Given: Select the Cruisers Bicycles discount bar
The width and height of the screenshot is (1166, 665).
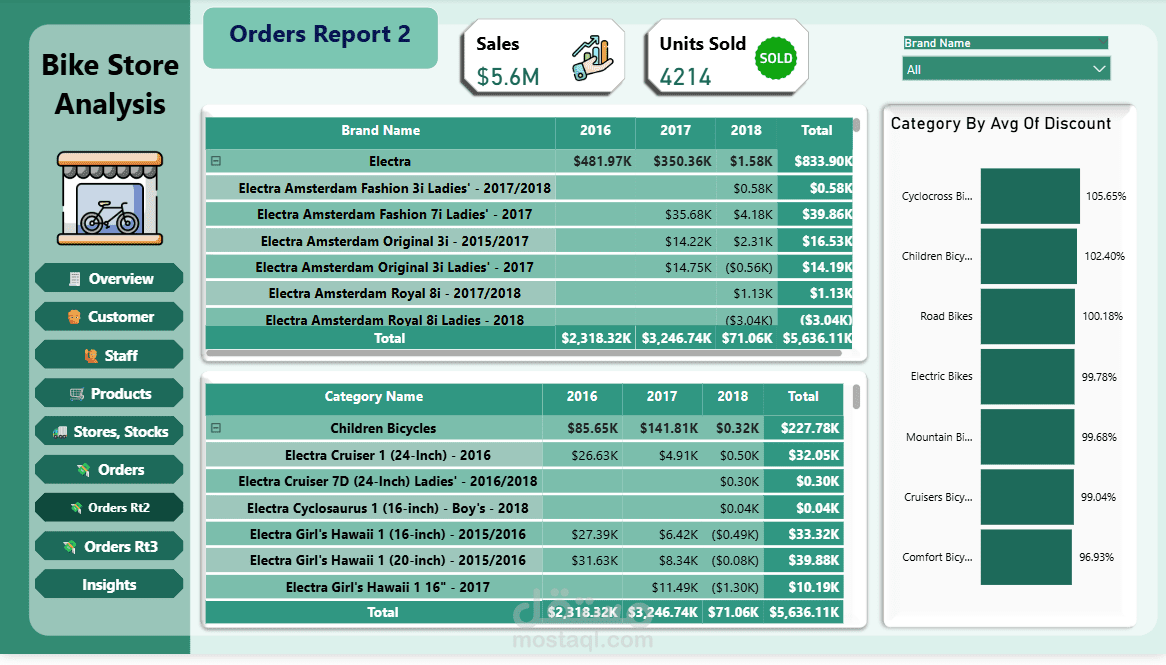Looking at the screenshot, I should click(x=1027, y=497).
